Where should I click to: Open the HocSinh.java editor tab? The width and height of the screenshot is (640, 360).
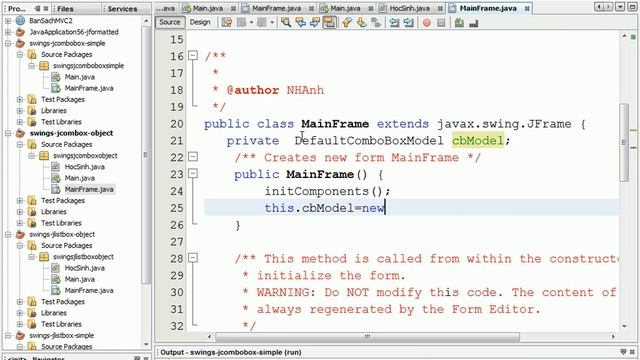[409, 8]
